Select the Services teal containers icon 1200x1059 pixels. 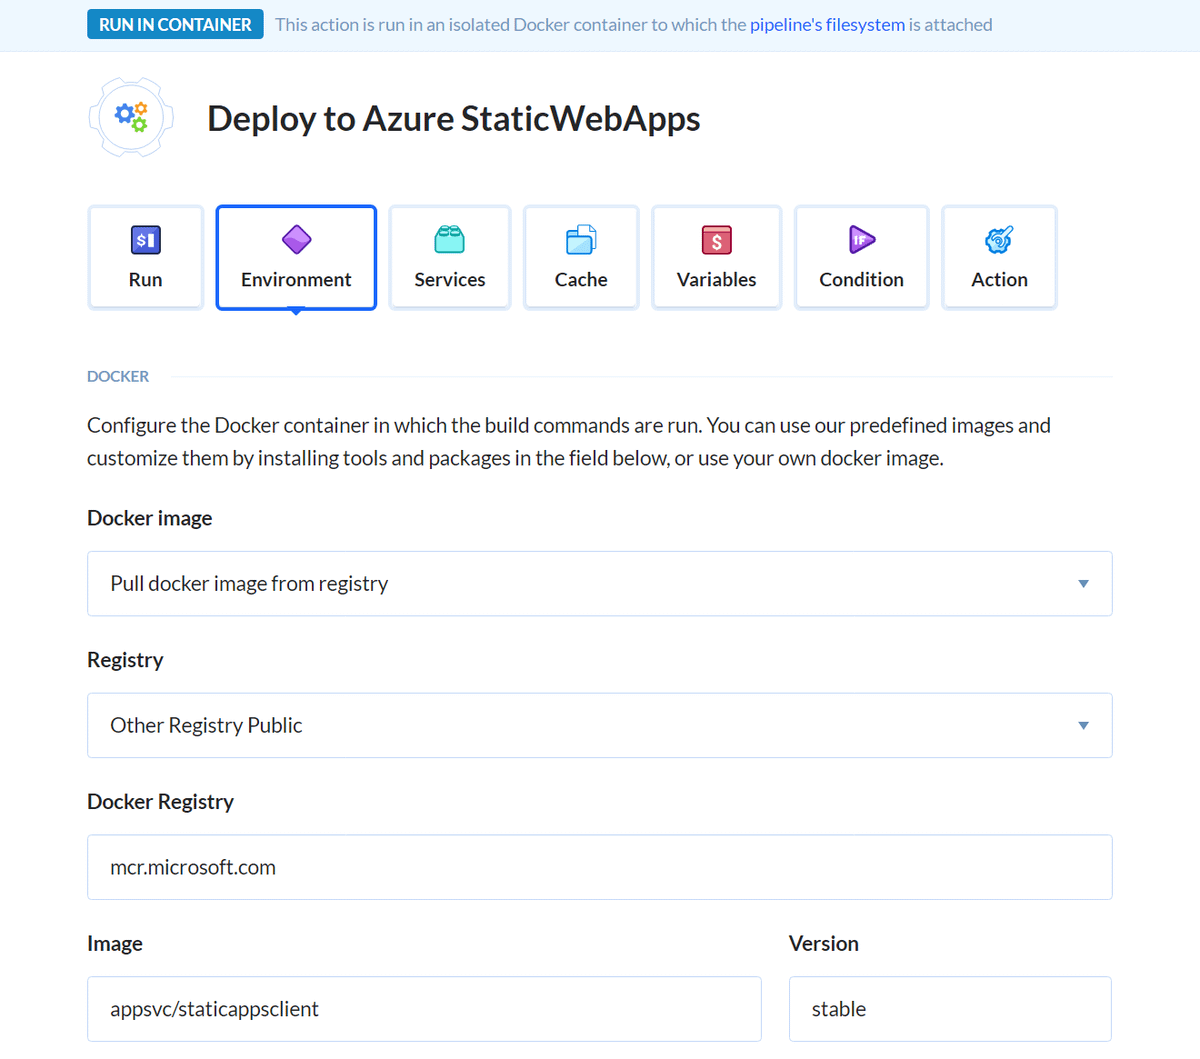449,239
